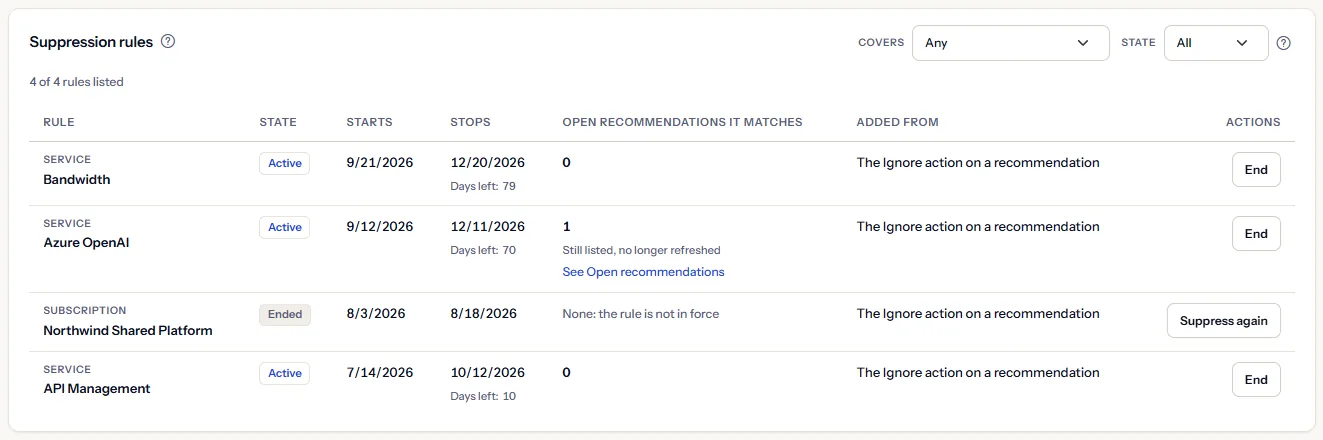Click stop date 10/12/2026

(x=487, y=372)
